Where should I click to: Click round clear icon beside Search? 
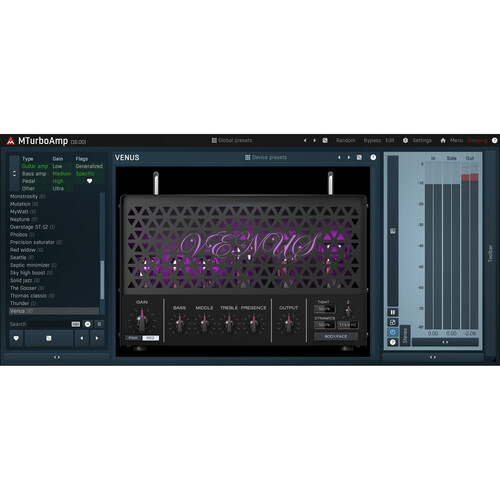[x=88, y=324]
